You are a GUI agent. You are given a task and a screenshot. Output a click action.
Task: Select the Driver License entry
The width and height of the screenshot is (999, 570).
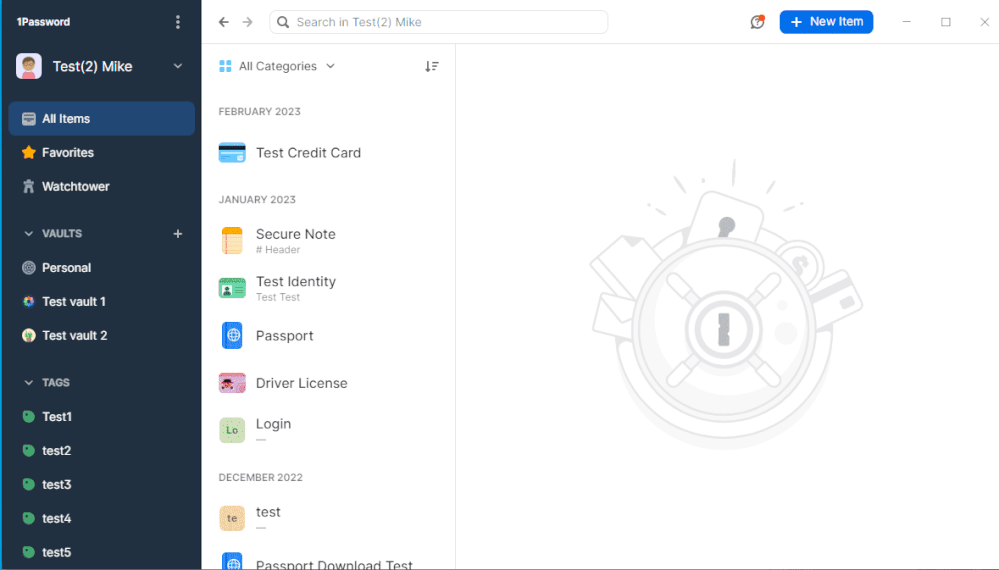(301, 383)
